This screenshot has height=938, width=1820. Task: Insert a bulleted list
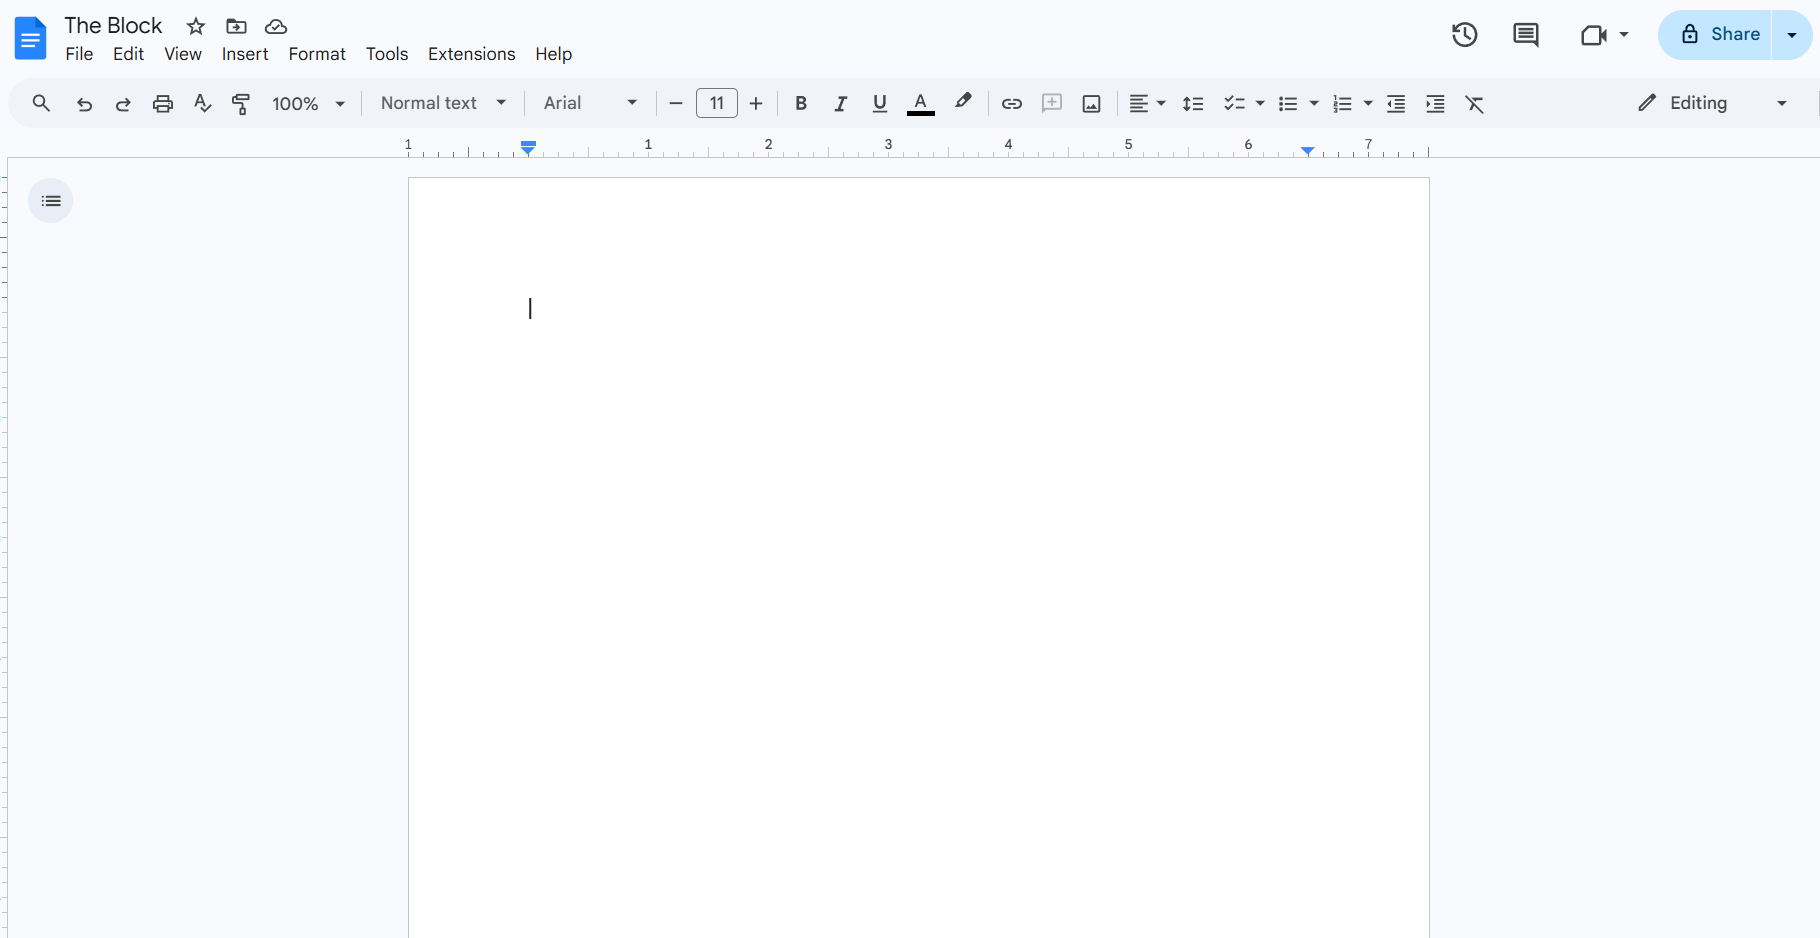[1288, 104]
